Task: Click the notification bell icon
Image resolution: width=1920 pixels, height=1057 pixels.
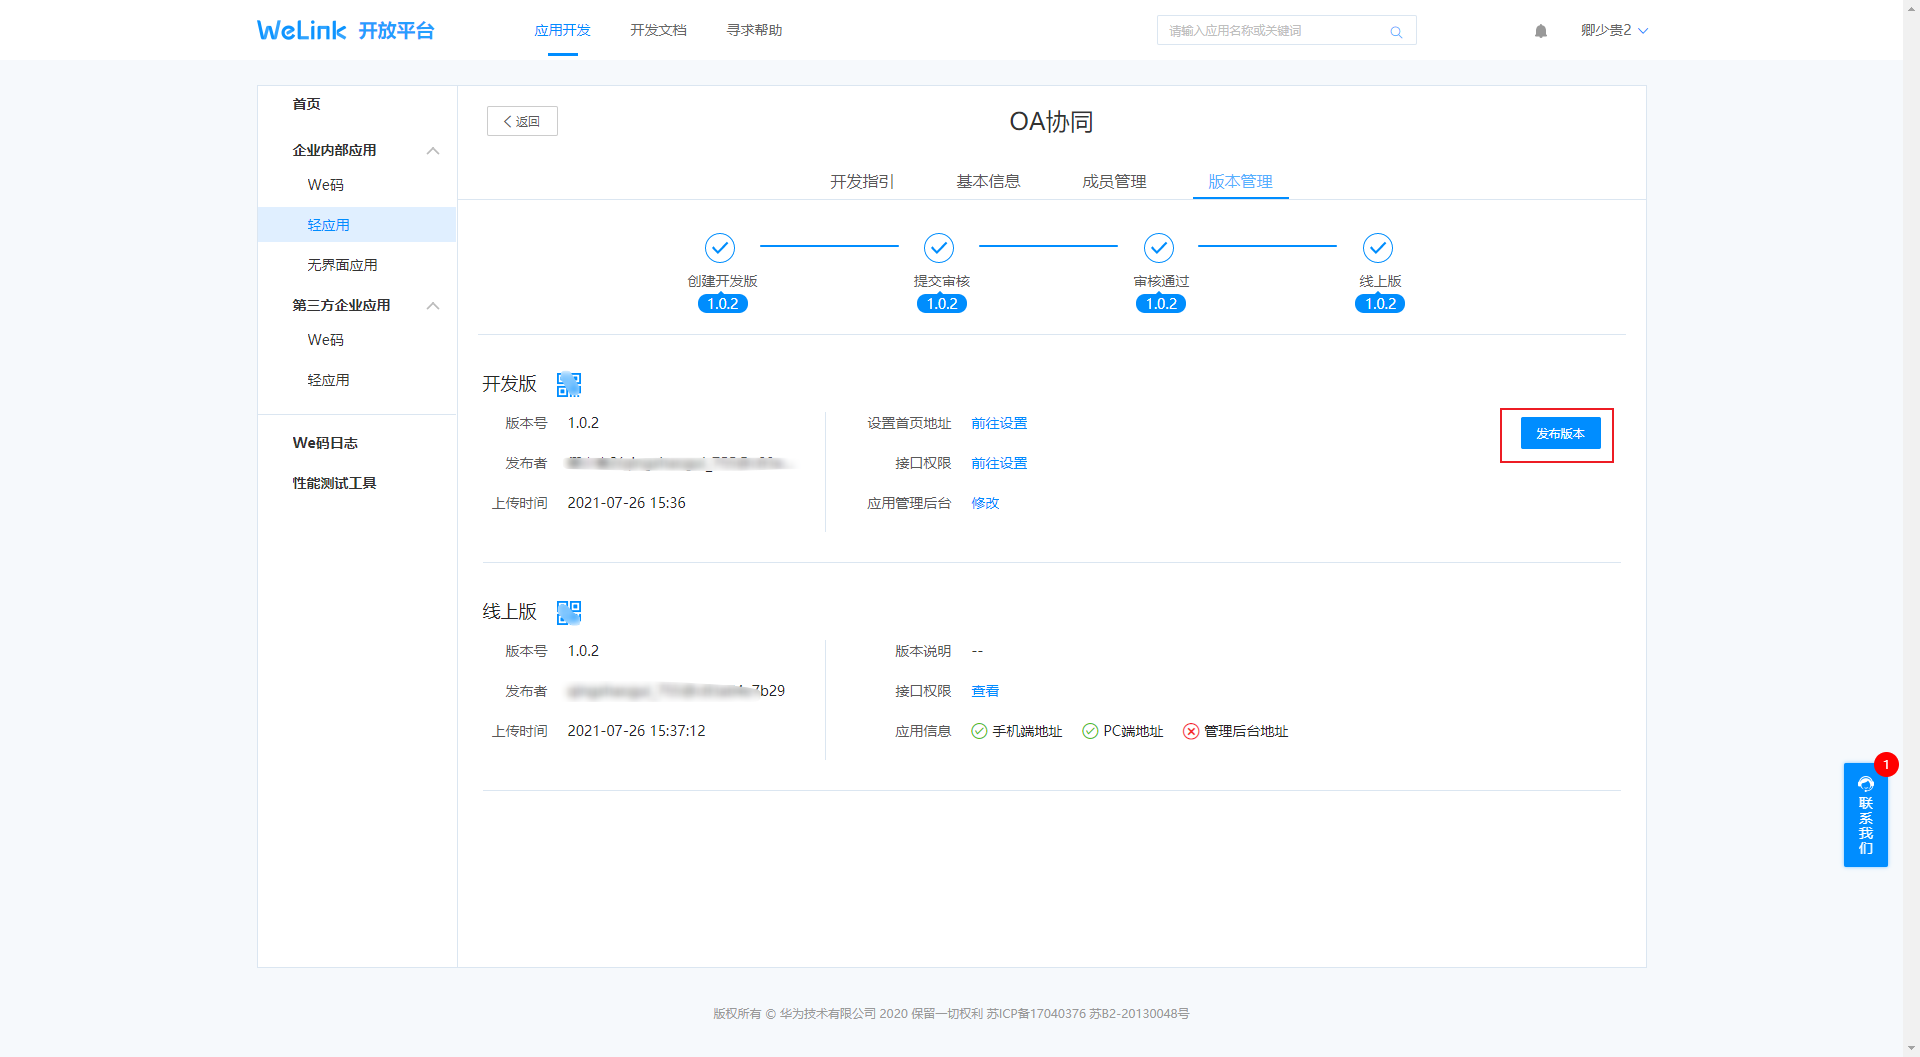Action: click(1540, 31)
